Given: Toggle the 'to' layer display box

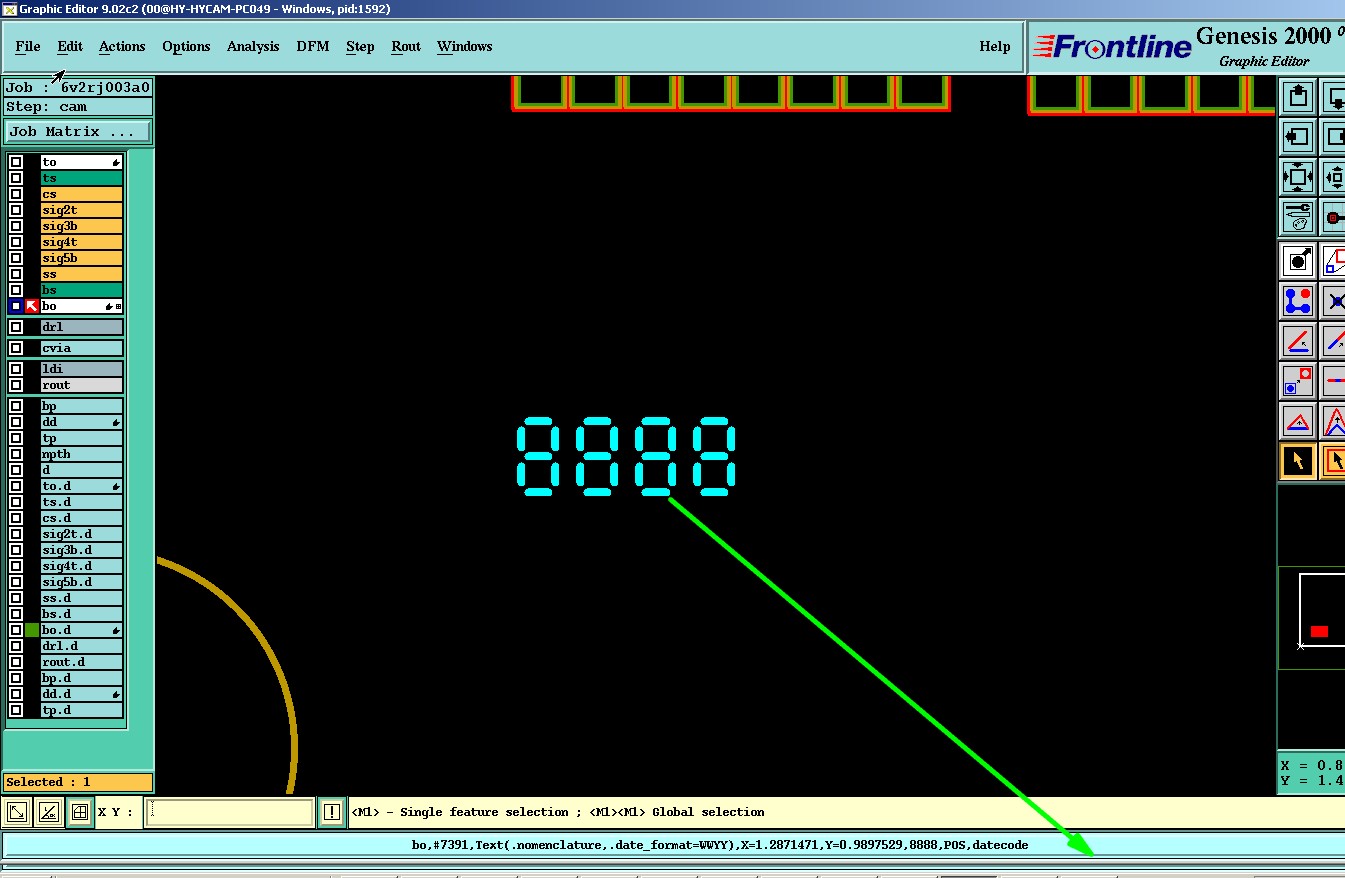Looking at the screenshot, I should point(16,162).
